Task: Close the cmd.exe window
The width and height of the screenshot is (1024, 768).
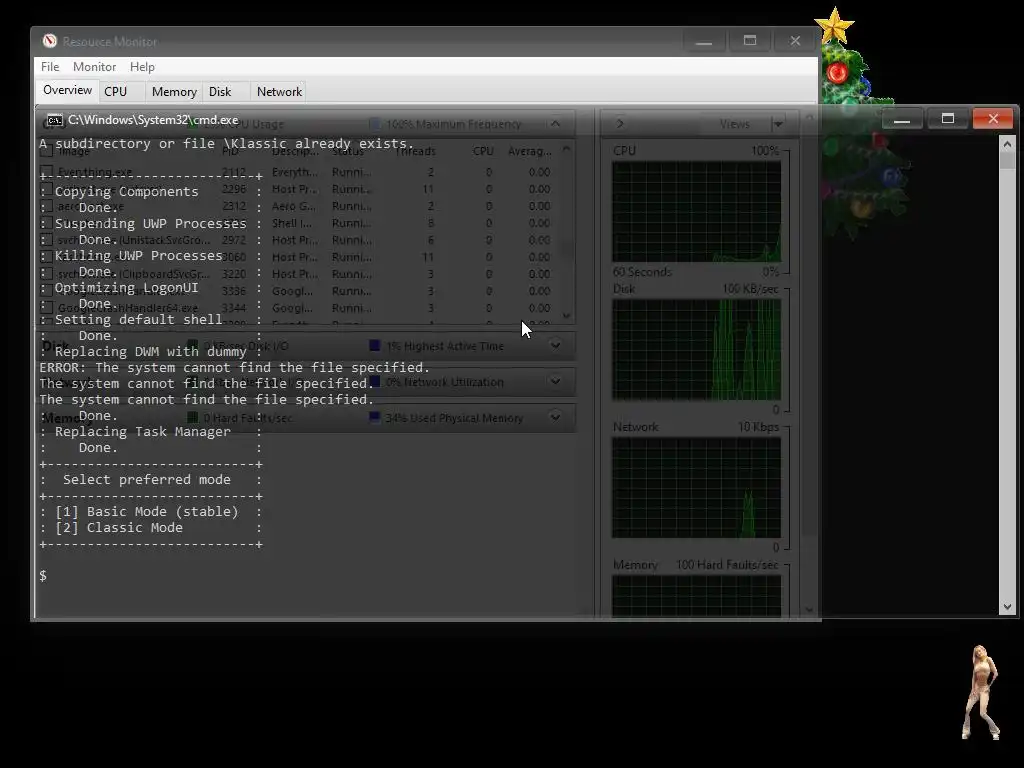Action: (x=993, y=119)
